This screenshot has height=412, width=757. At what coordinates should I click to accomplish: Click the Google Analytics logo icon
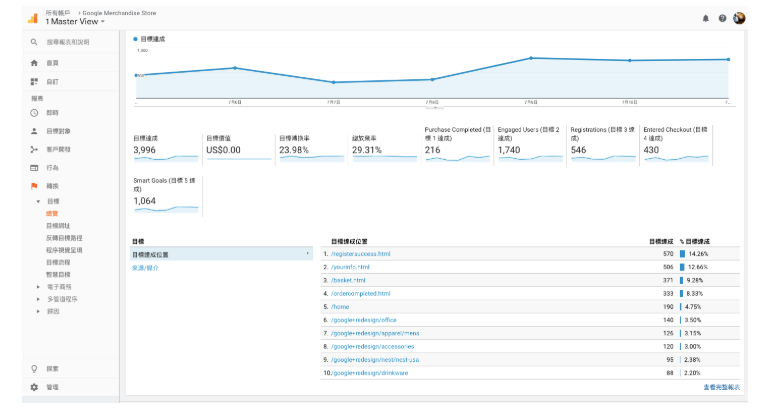click(33, 18)
